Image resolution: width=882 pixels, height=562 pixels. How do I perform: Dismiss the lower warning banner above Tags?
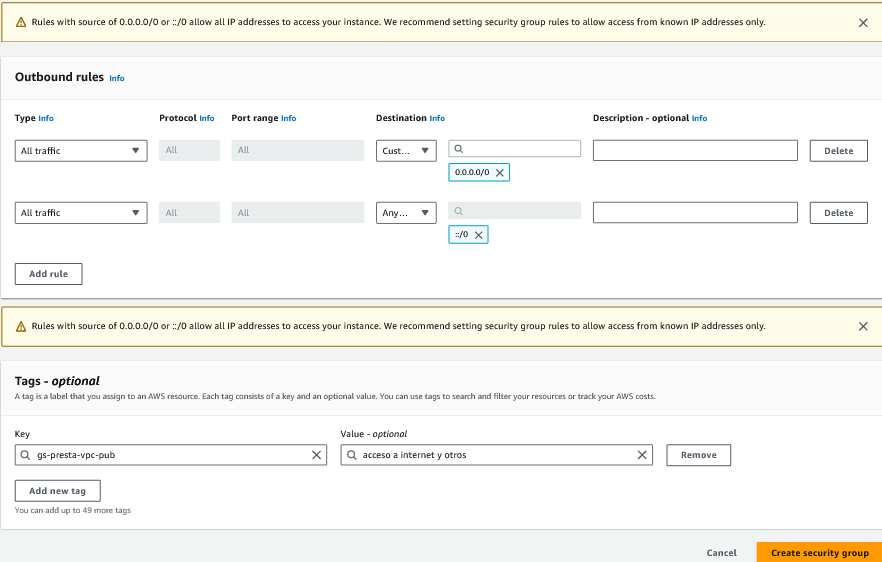[863, 326]
